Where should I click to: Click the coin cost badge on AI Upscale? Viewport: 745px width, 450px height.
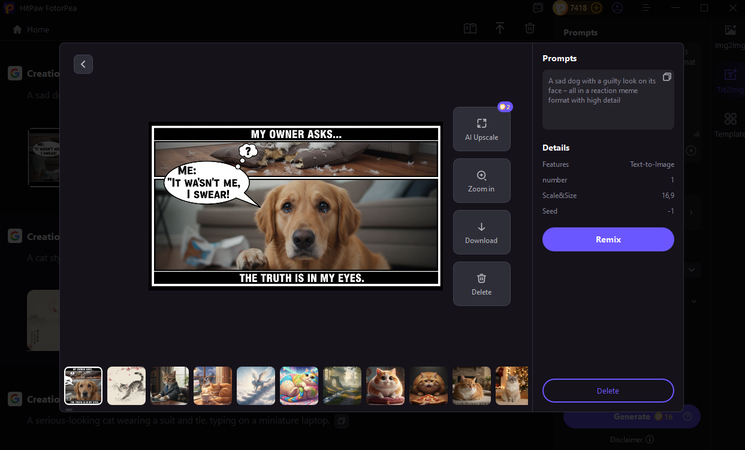(505, 107)
